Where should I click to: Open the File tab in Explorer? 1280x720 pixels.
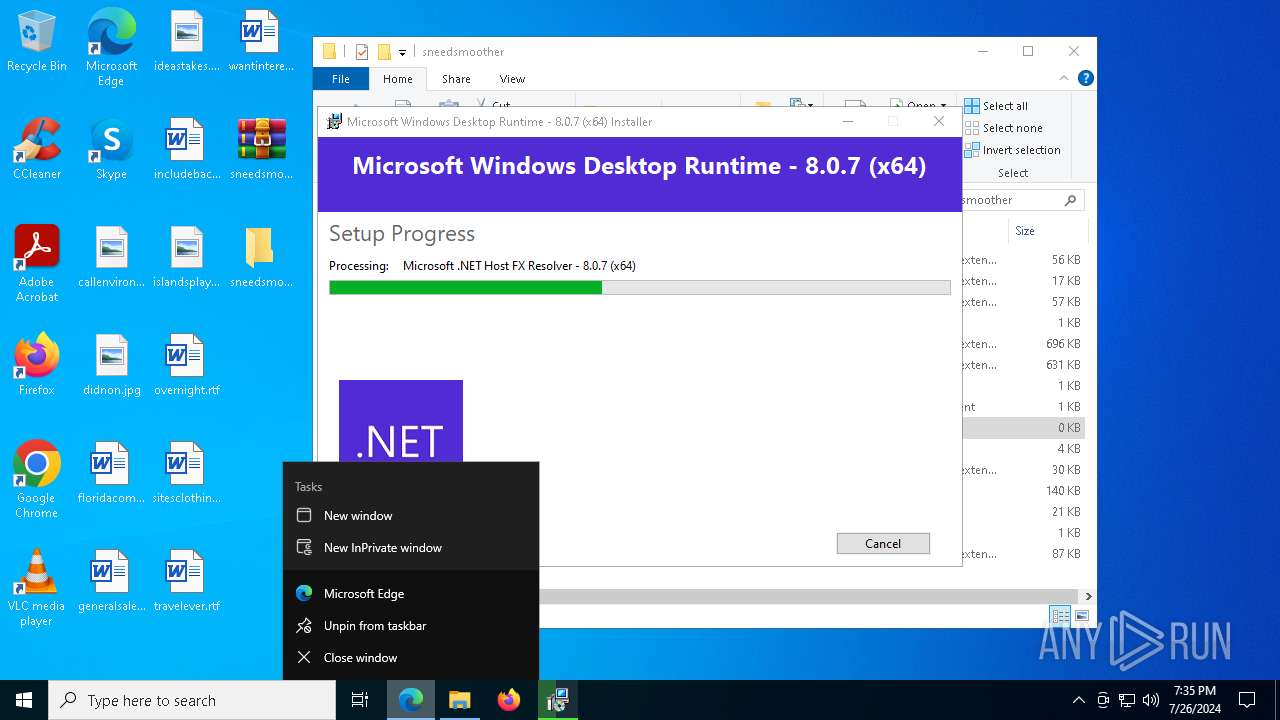pyautogui.click(x=341, y=79)
